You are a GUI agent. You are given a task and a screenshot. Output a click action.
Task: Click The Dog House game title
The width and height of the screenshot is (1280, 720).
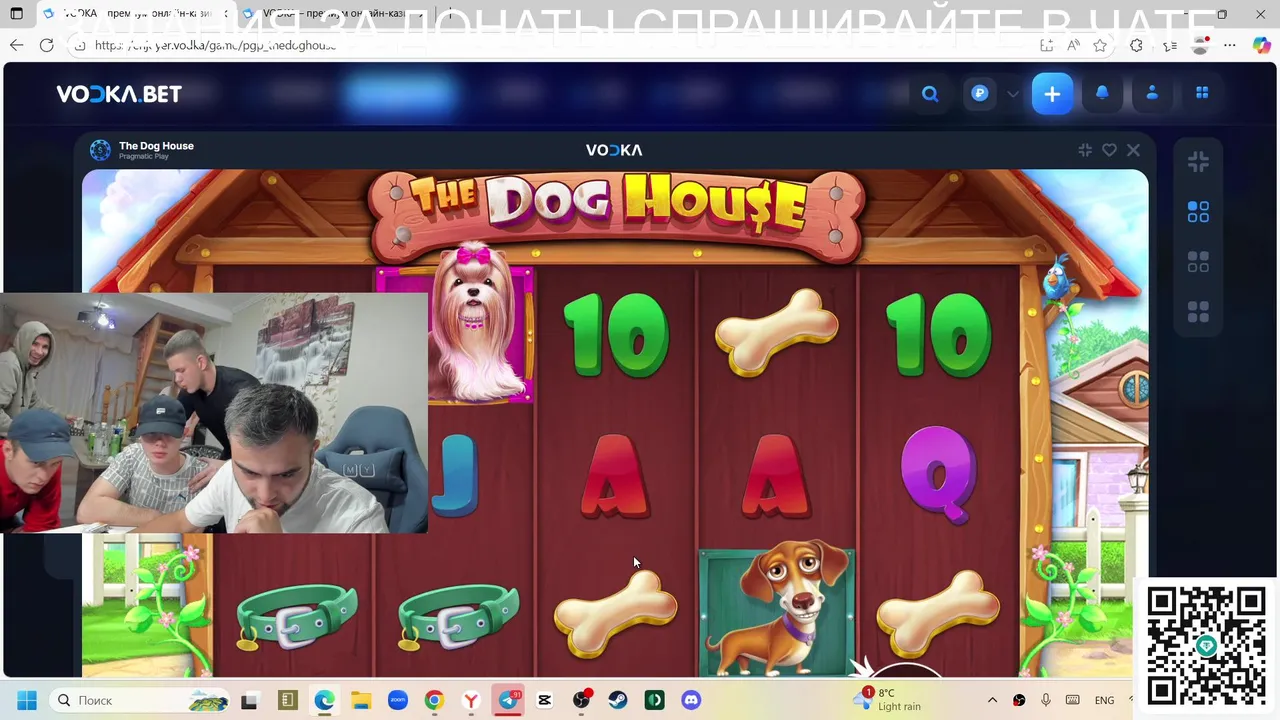tap(156, 146)
